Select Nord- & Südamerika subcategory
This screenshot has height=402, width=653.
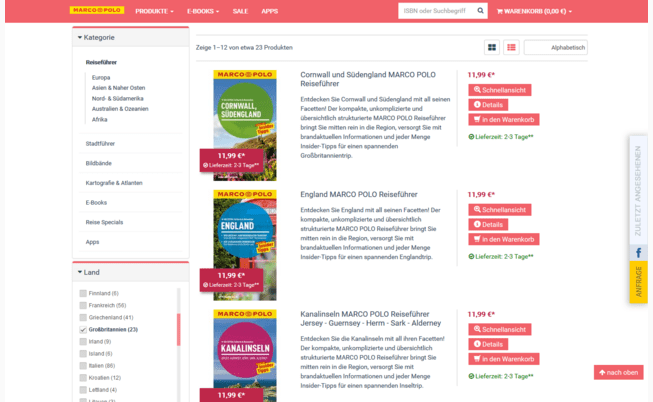pyautogui.click(x=118, y=98)
